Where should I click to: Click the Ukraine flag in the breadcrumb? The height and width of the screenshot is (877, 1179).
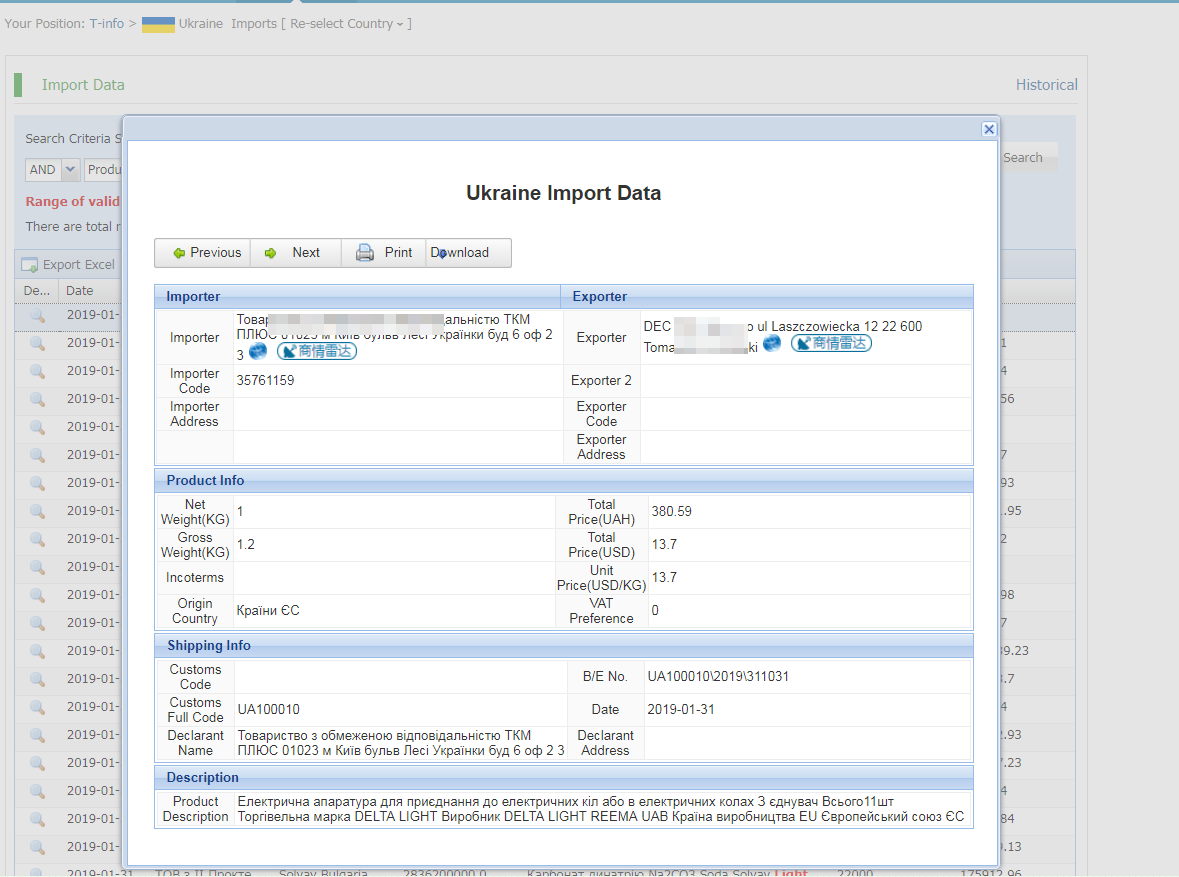pyautogui.click(x=158, y=24)
